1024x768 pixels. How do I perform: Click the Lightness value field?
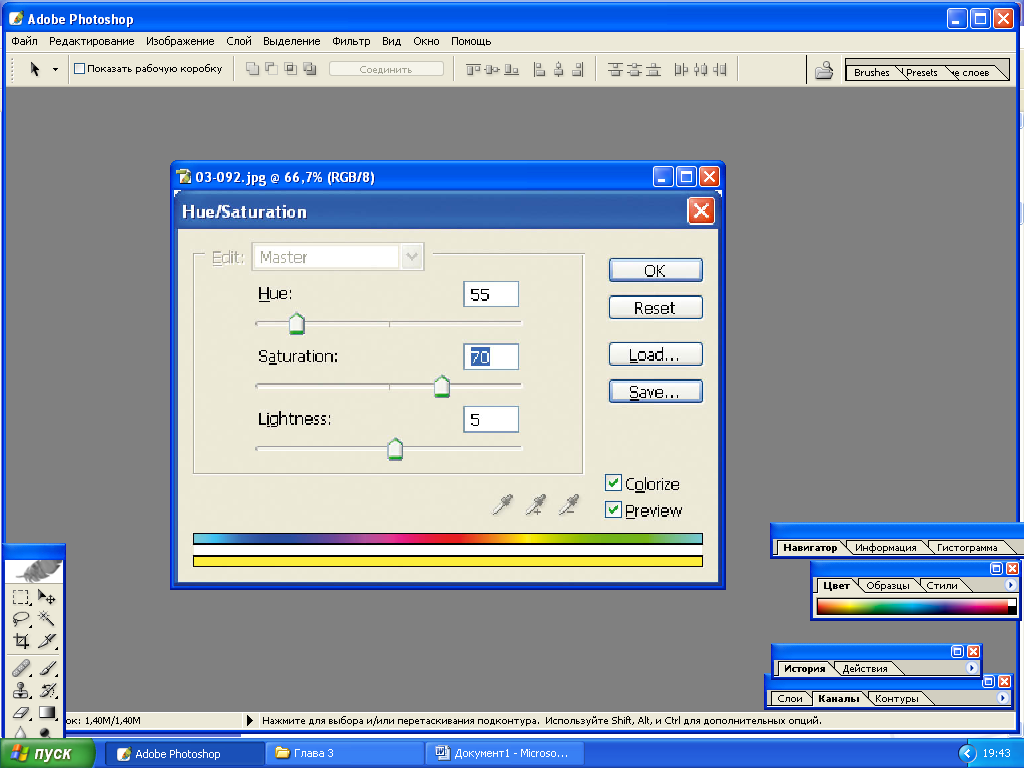pyautogui.click(x=491, y=419)
